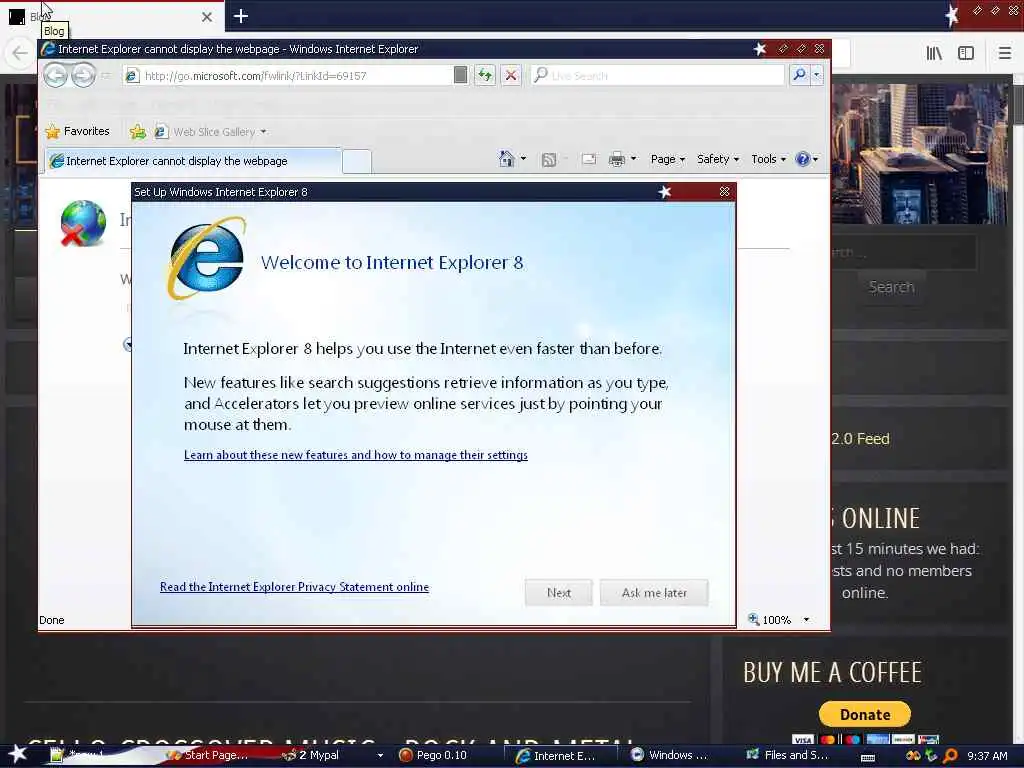Viewport: 1024px width, 768px height.
Task: Open the Page menu
Action: (x=667, y=159)
